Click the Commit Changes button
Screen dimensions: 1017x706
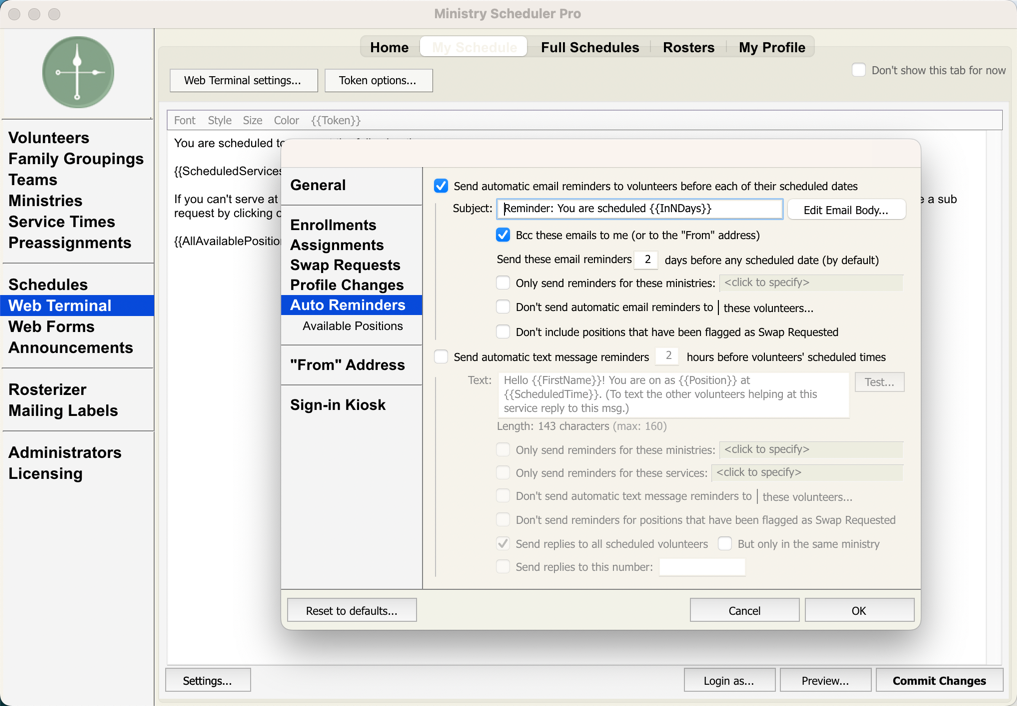939,681
